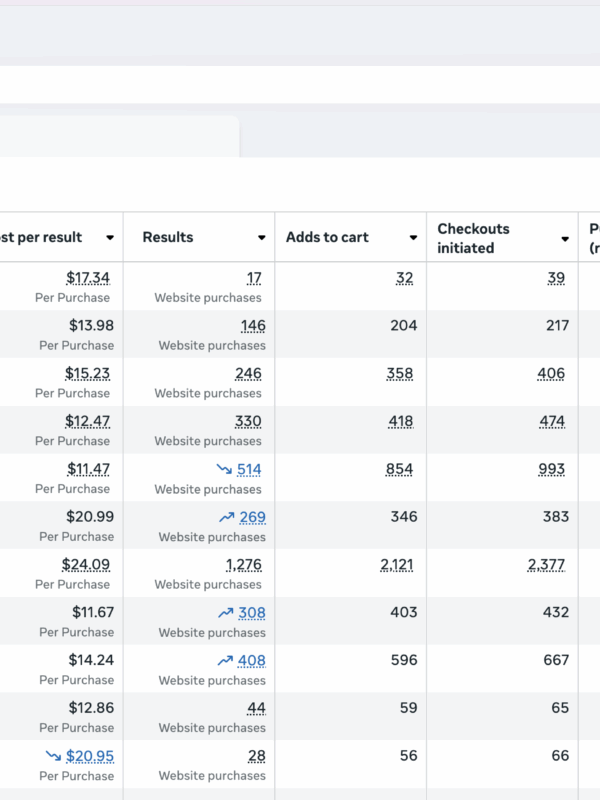Expand the Checkouts initiated column dropdown arrow

pyautogui.click(x=565, y=238)
